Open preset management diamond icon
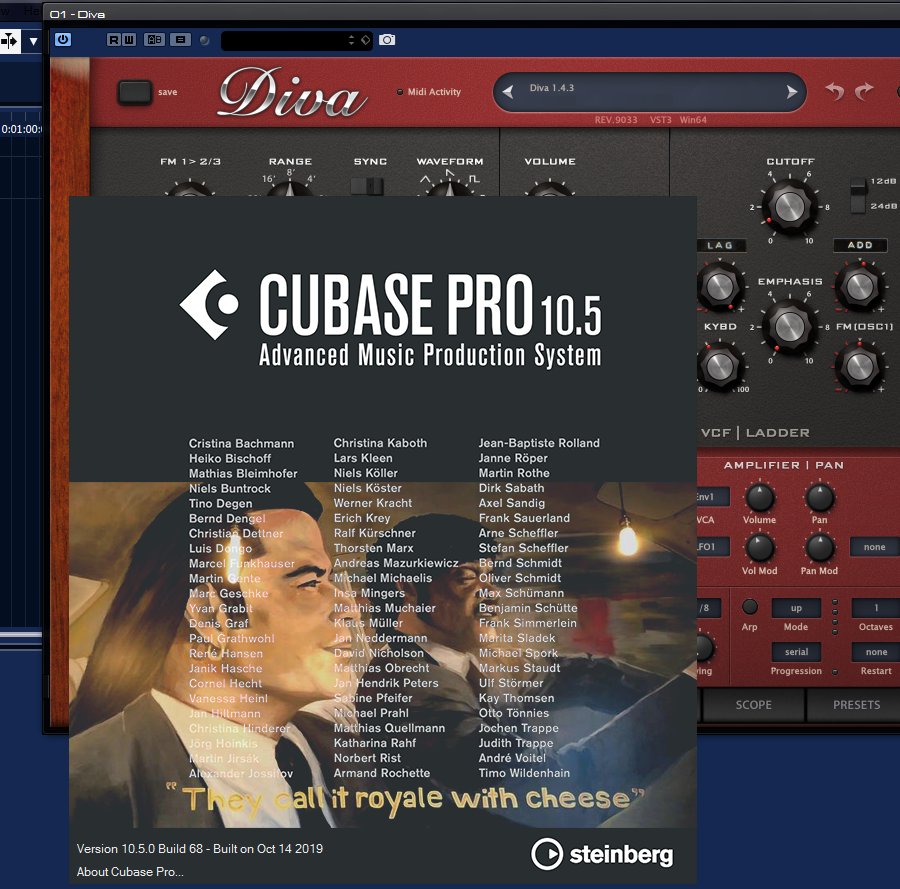The image size is (900, 889). (366, 40)
